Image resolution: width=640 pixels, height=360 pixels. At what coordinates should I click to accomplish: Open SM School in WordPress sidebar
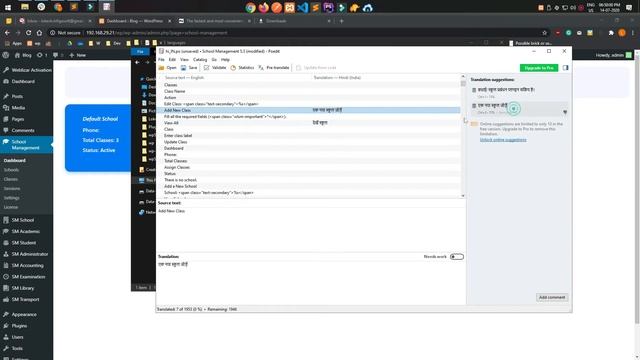[x=23, y=220]
